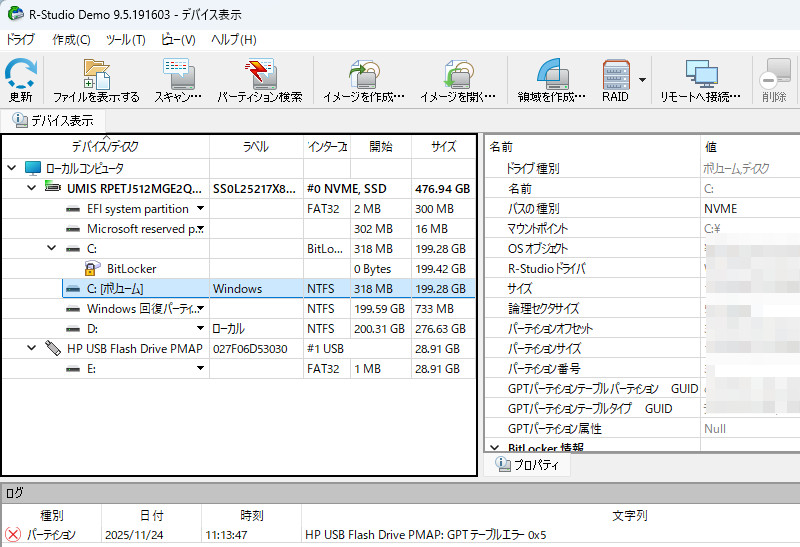The image size is (800, 547).
Task: Click the E: partition disk icon
Action: [73, 369]
